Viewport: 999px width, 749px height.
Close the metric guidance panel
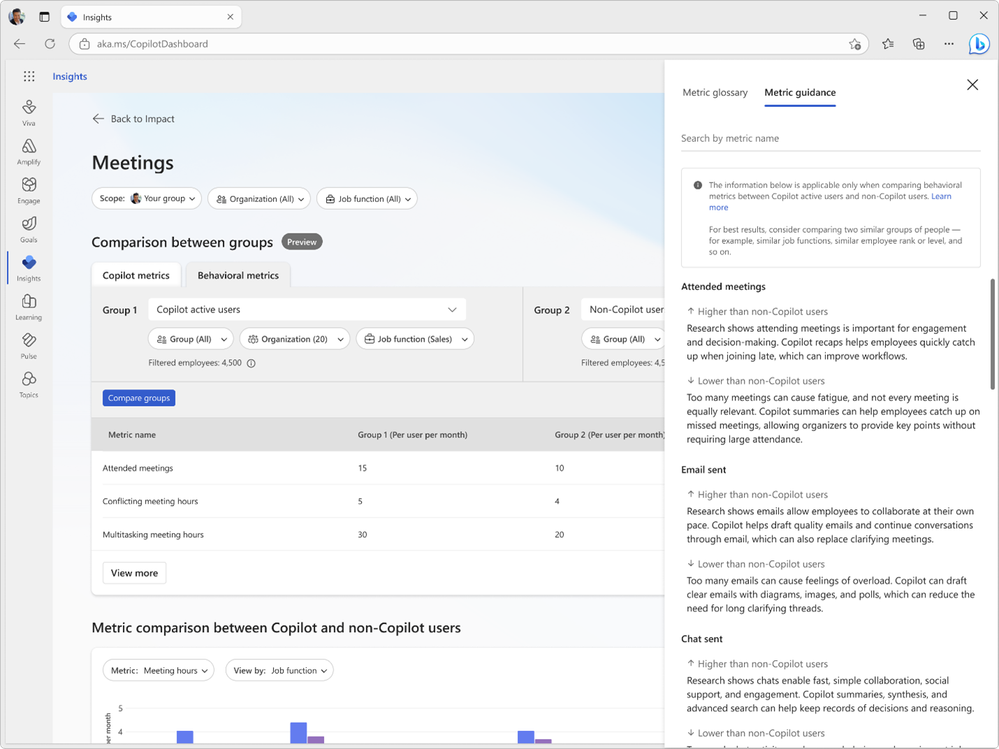click(x=972, y=85)
